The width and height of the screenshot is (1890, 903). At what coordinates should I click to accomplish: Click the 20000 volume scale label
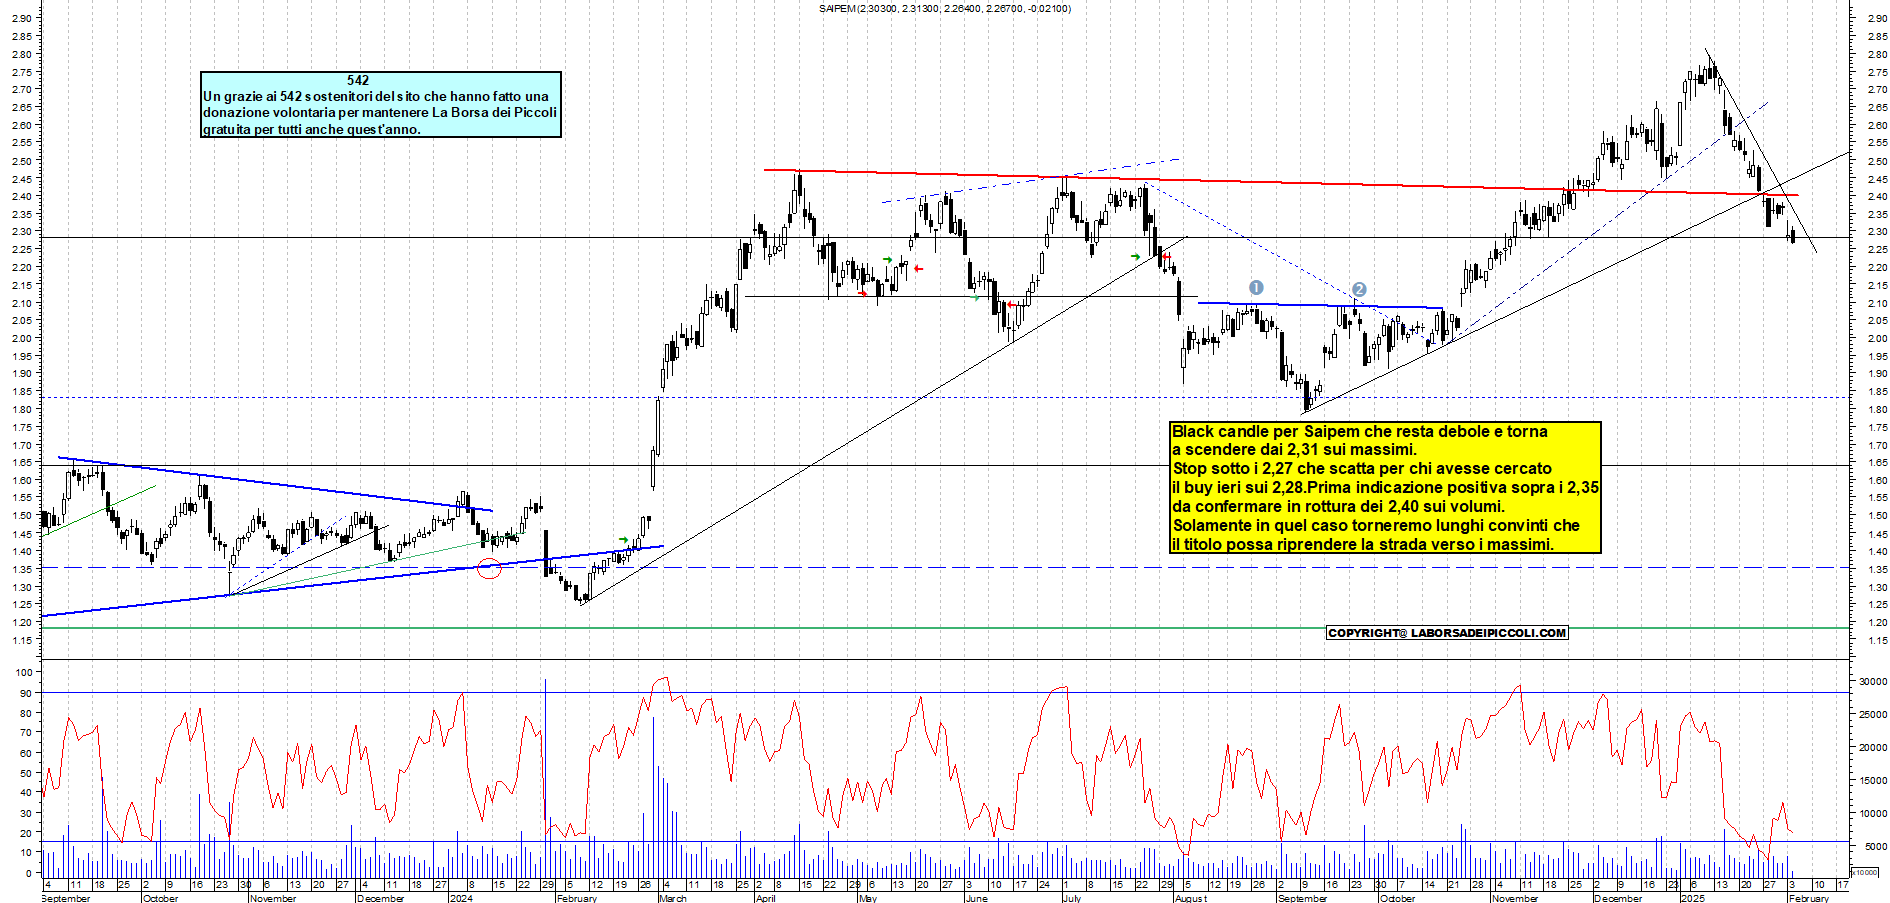tap(1873, 748)
